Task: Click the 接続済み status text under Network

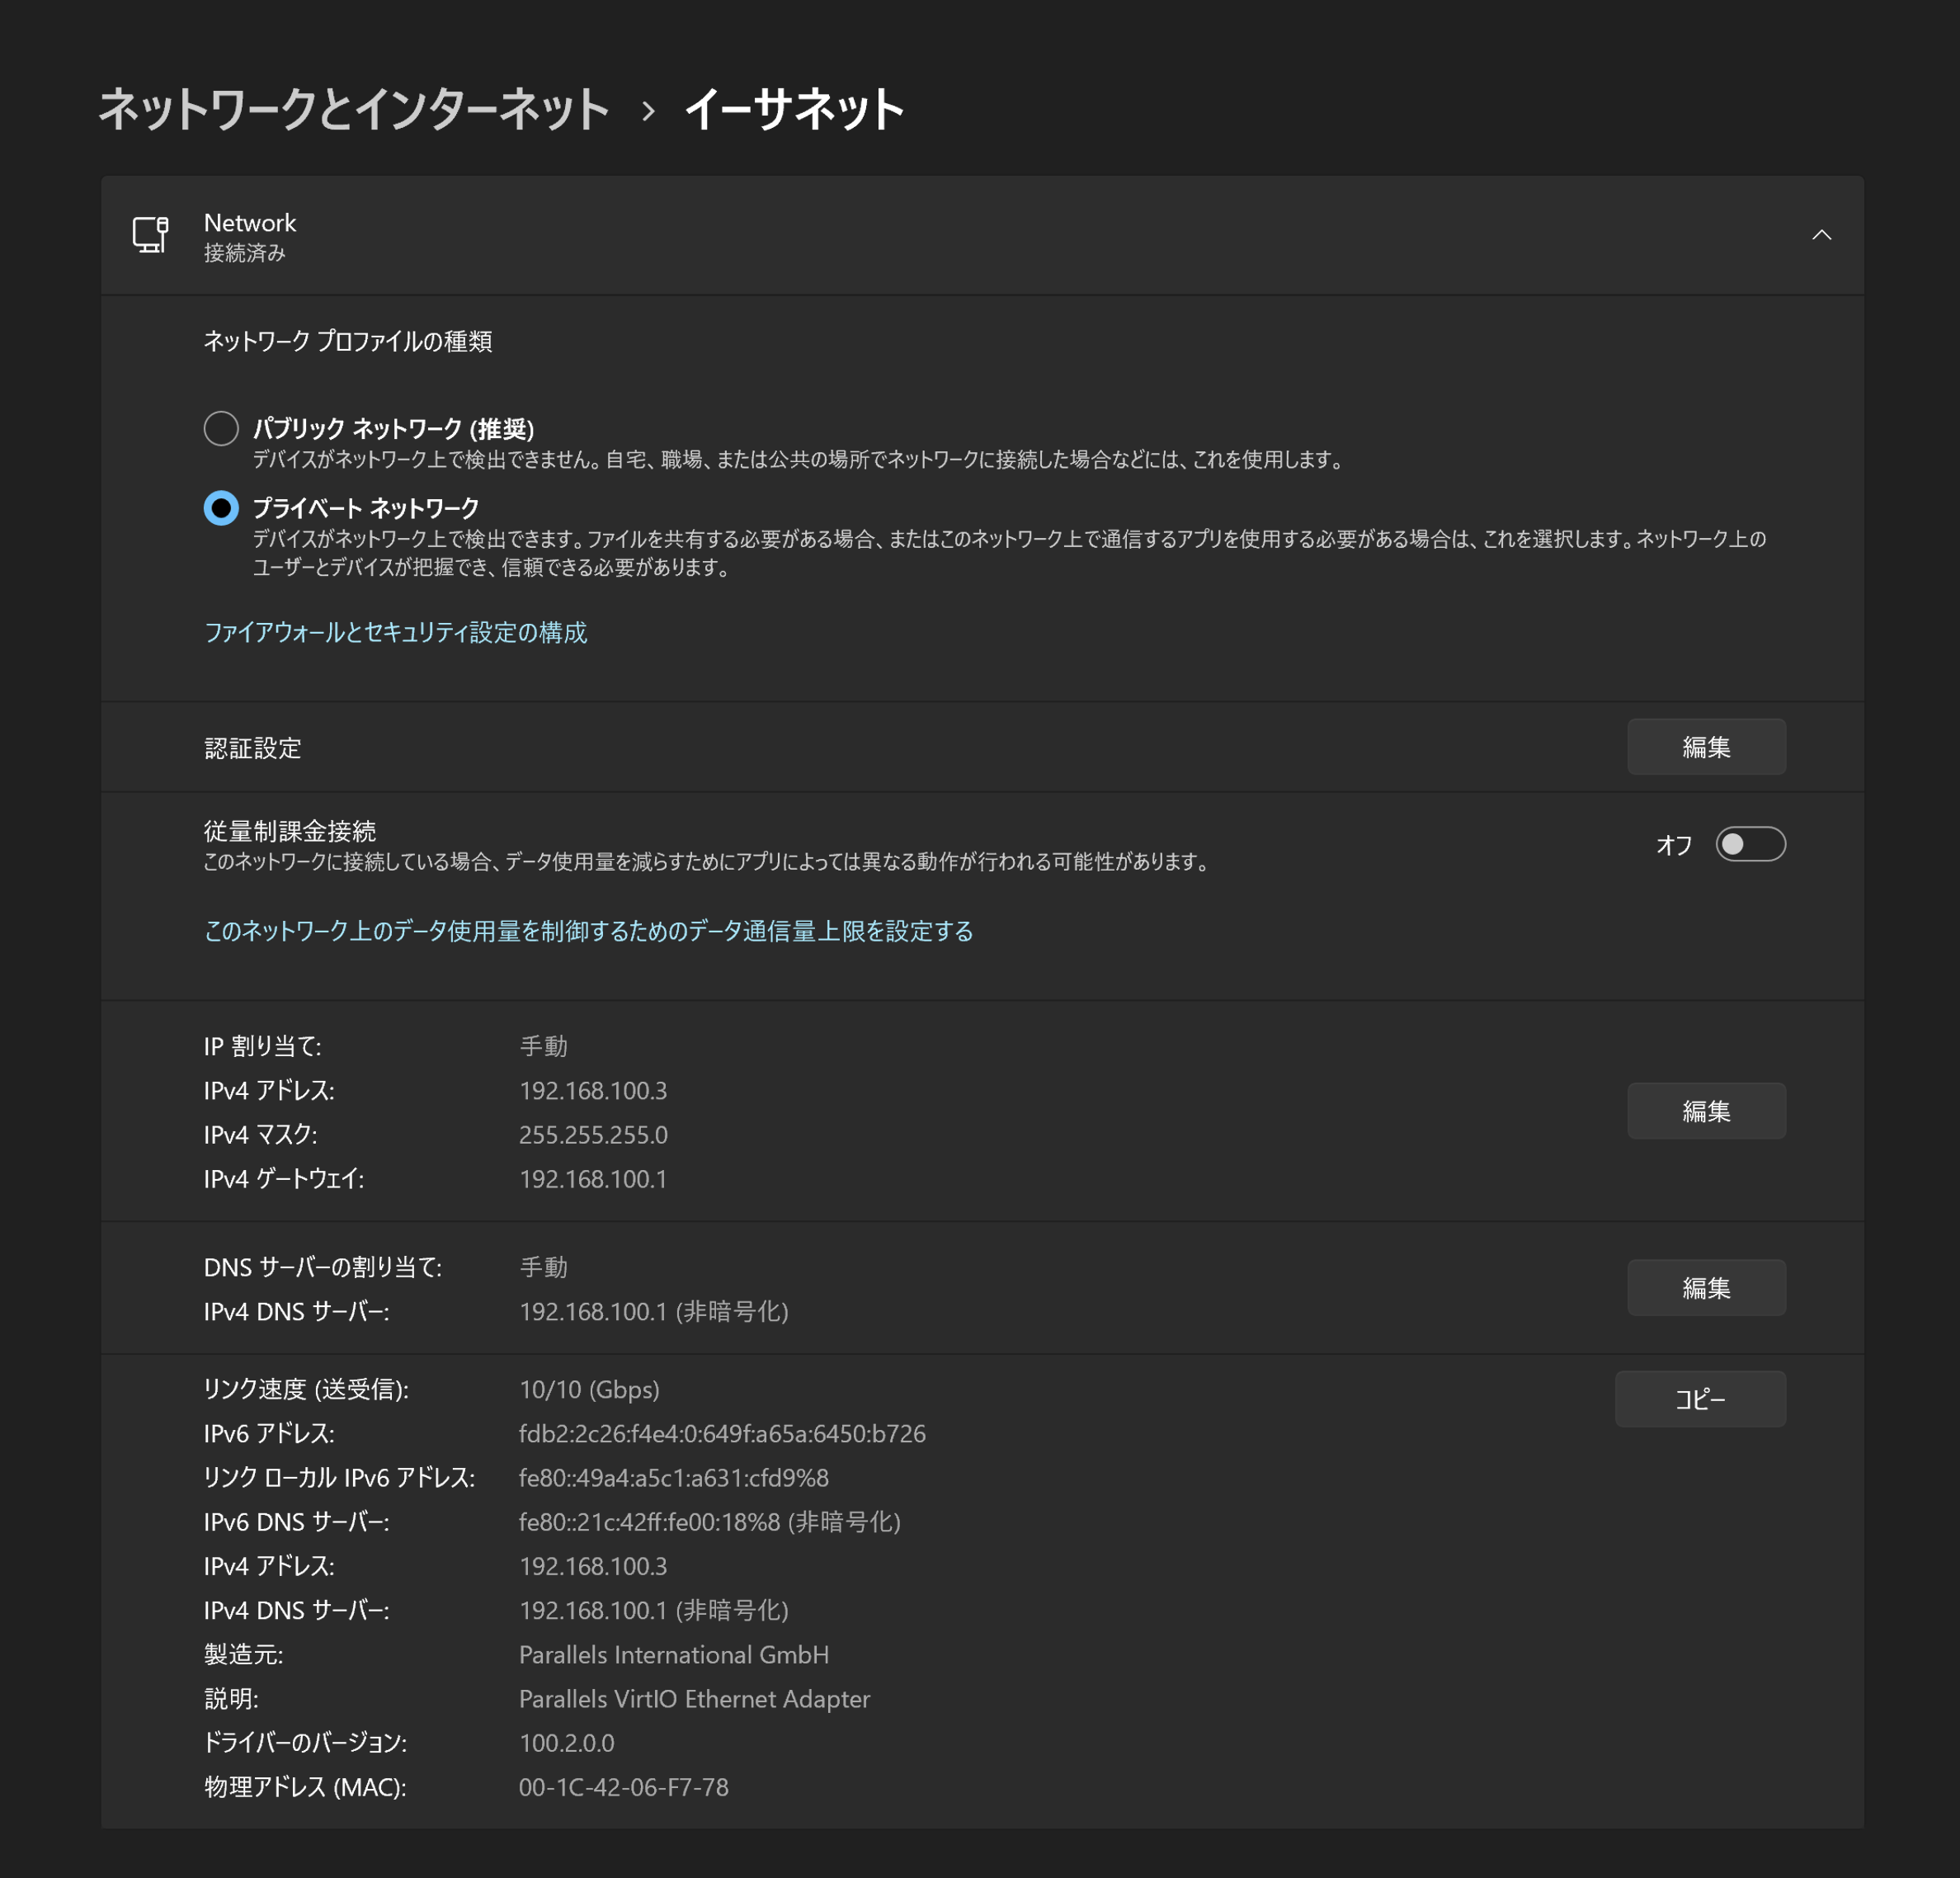Action: click(x=244, y=253)
